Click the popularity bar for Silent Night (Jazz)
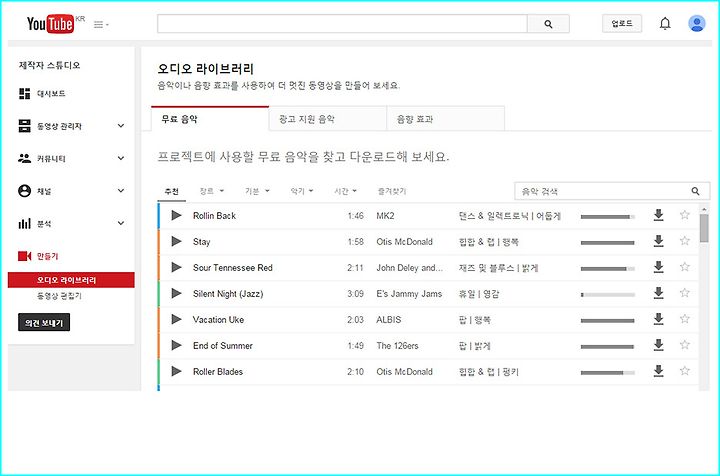 coord(608,295)
